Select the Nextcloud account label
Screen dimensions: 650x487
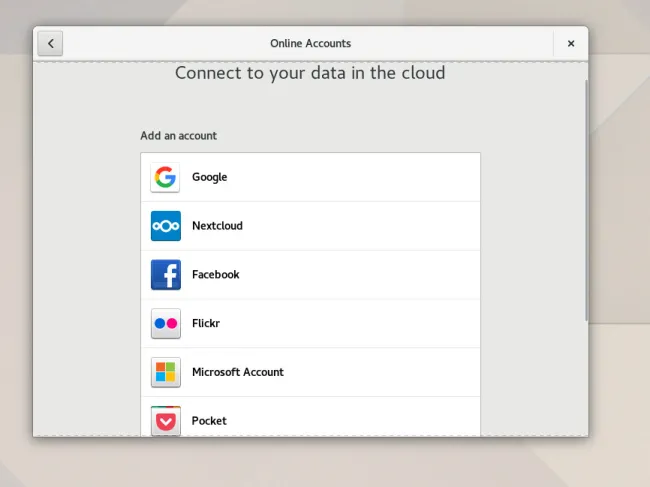coord(217,226)
